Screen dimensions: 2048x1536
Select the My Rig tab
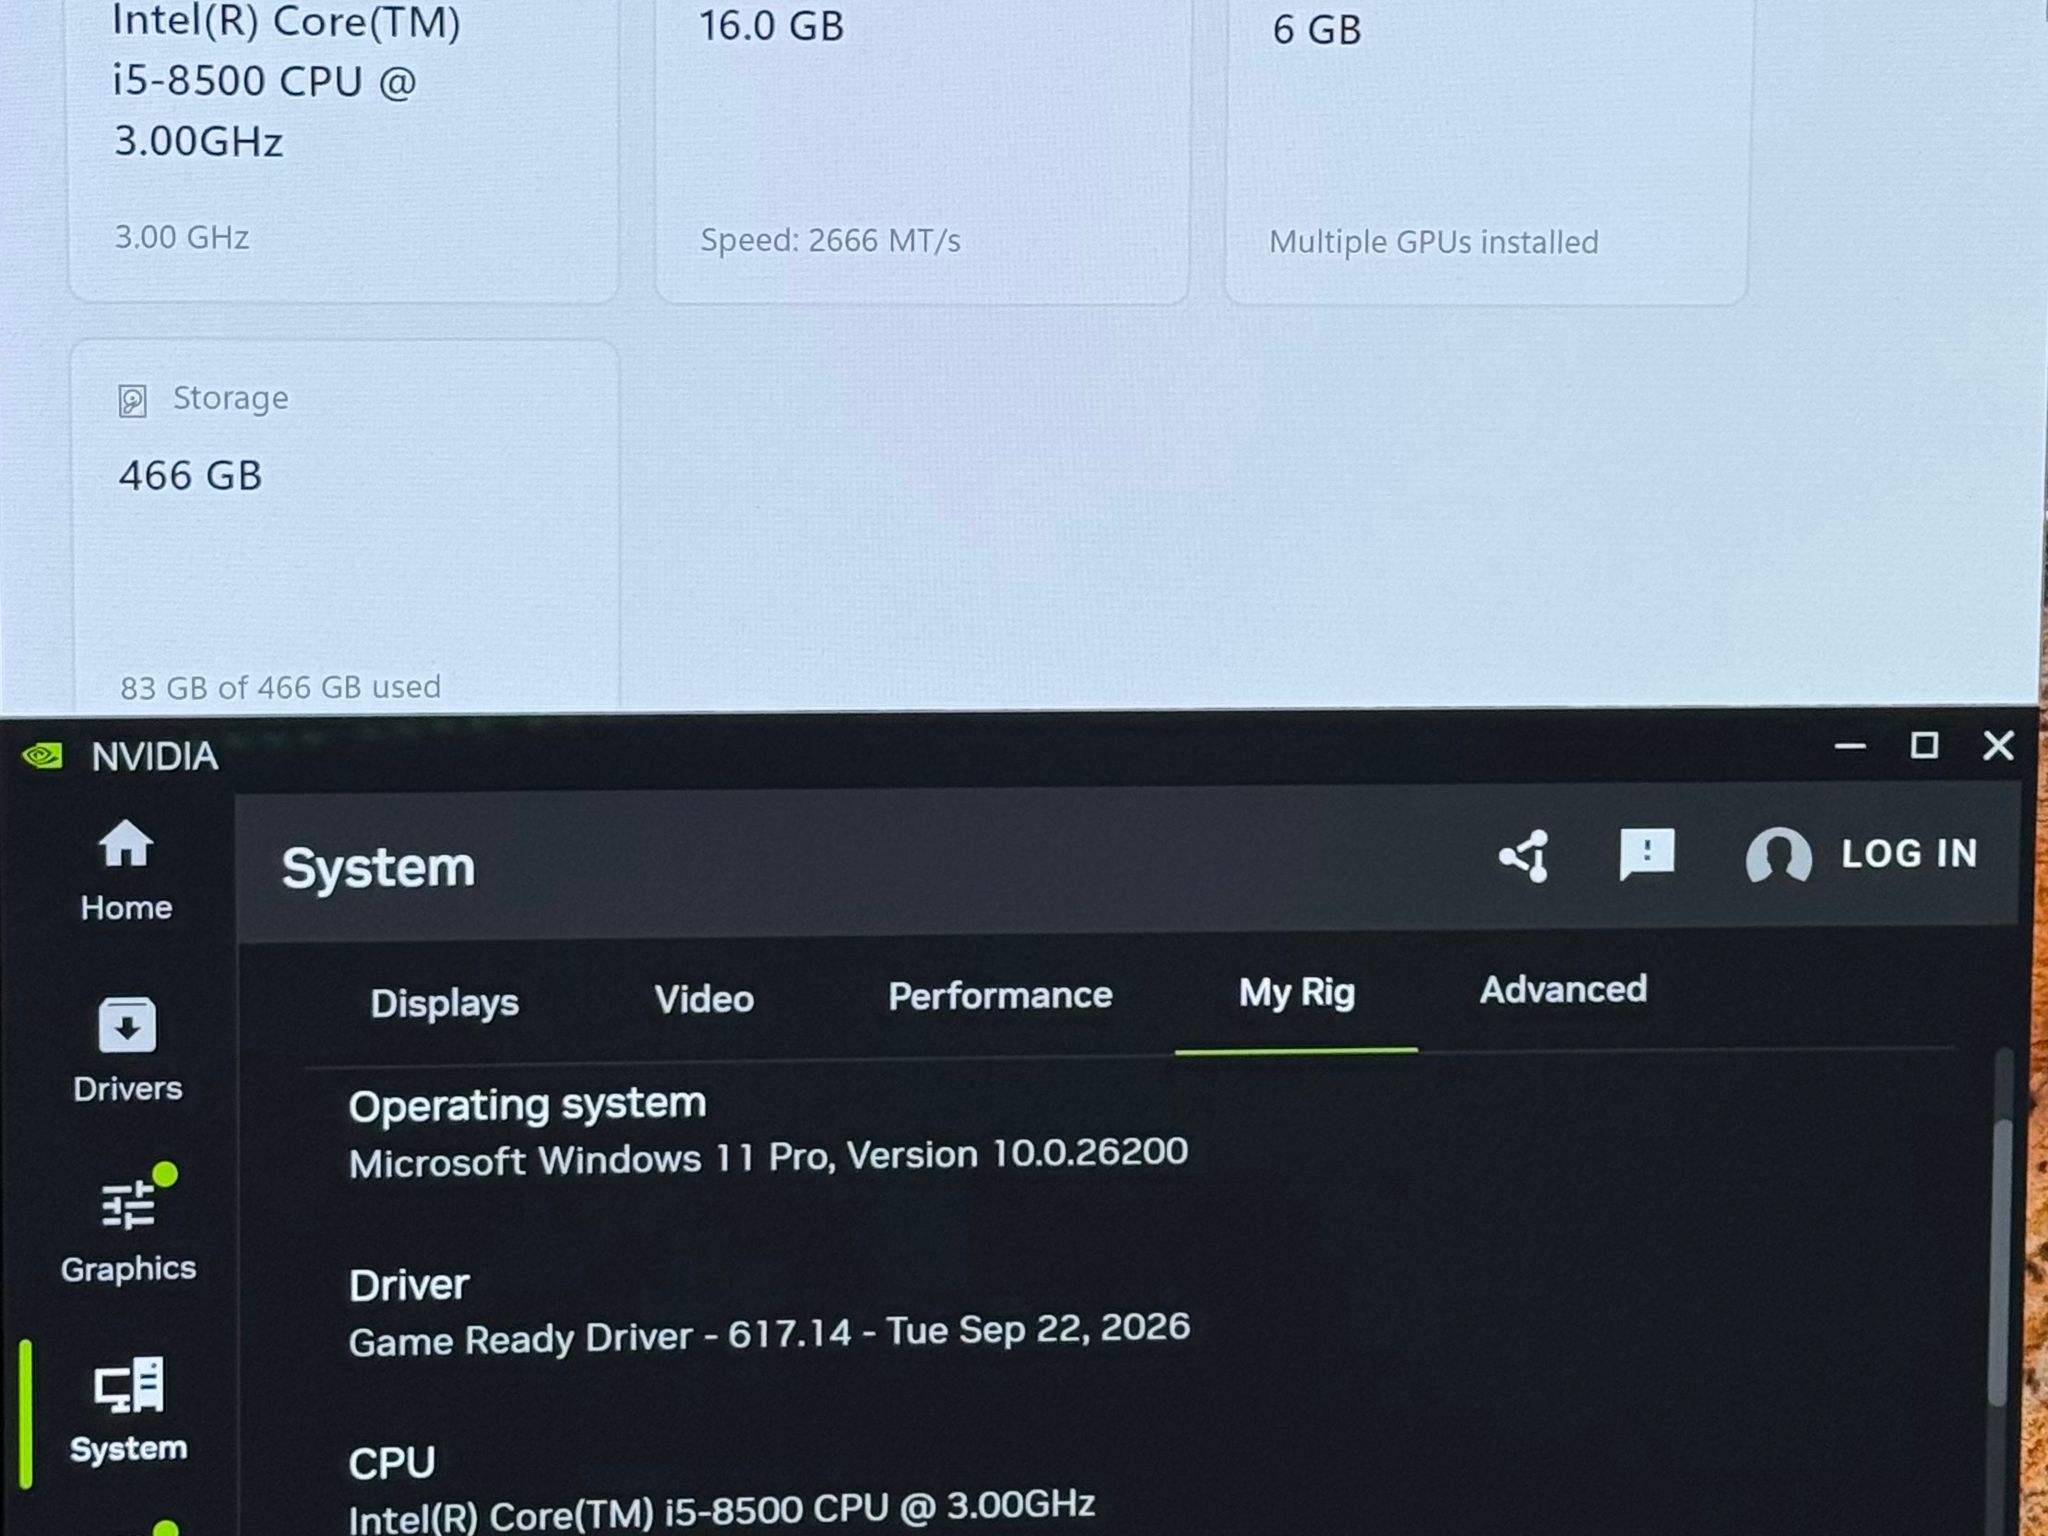pyautogui.click(x=1296, y=993)
